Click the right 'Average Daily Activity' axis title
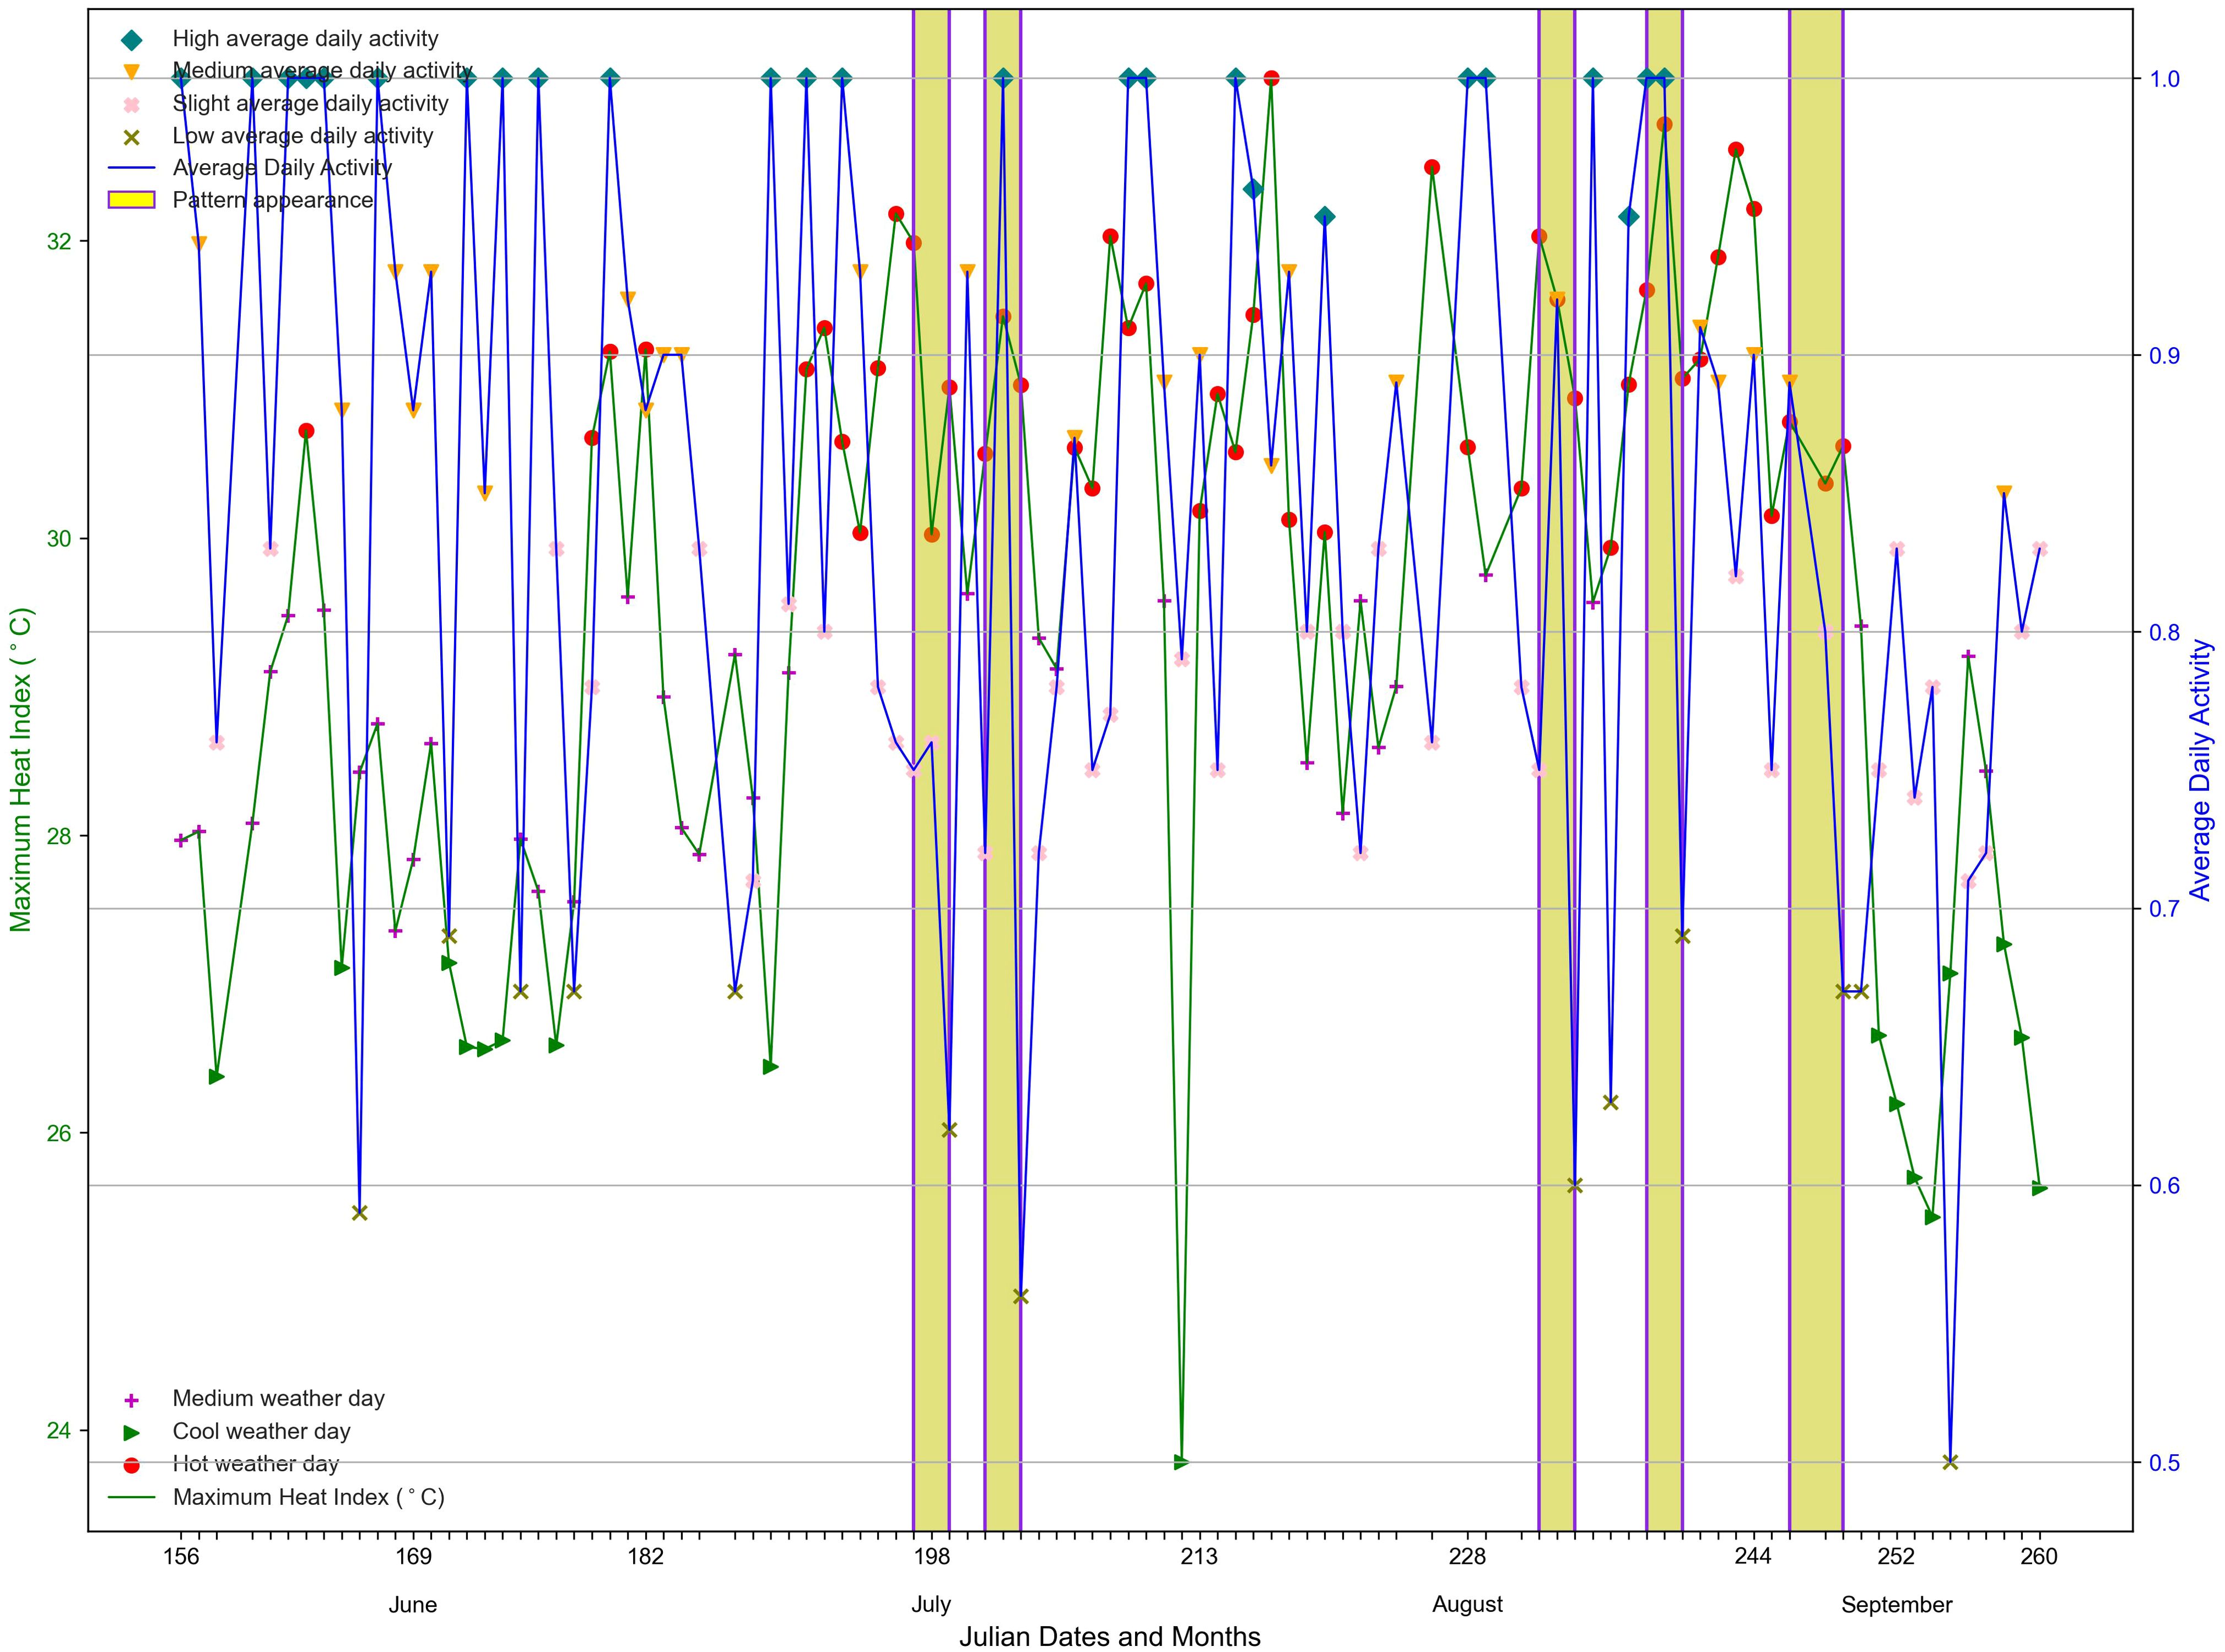Image resolution: width=2225 pixels, height=1652 pixels. point(2201,770)
